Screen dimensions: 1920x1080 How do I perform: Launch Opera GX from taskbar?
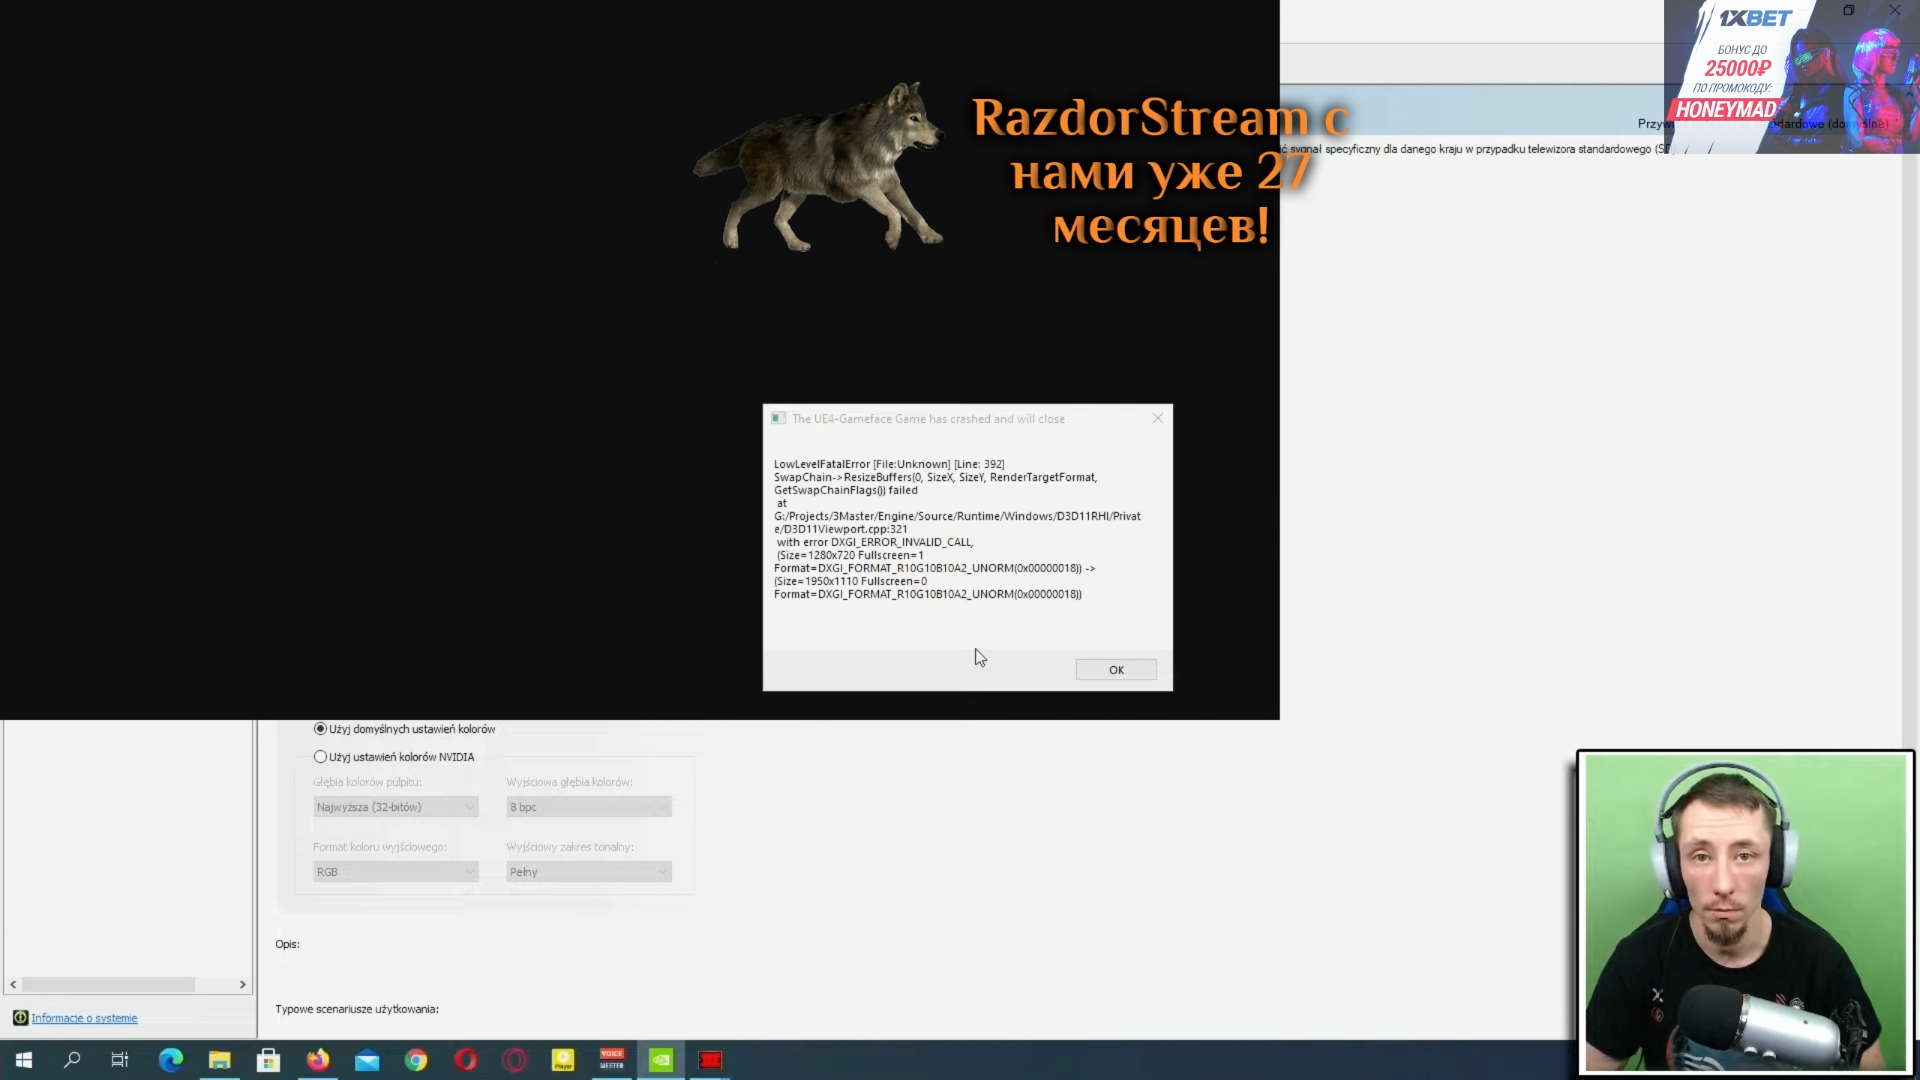515,1060
